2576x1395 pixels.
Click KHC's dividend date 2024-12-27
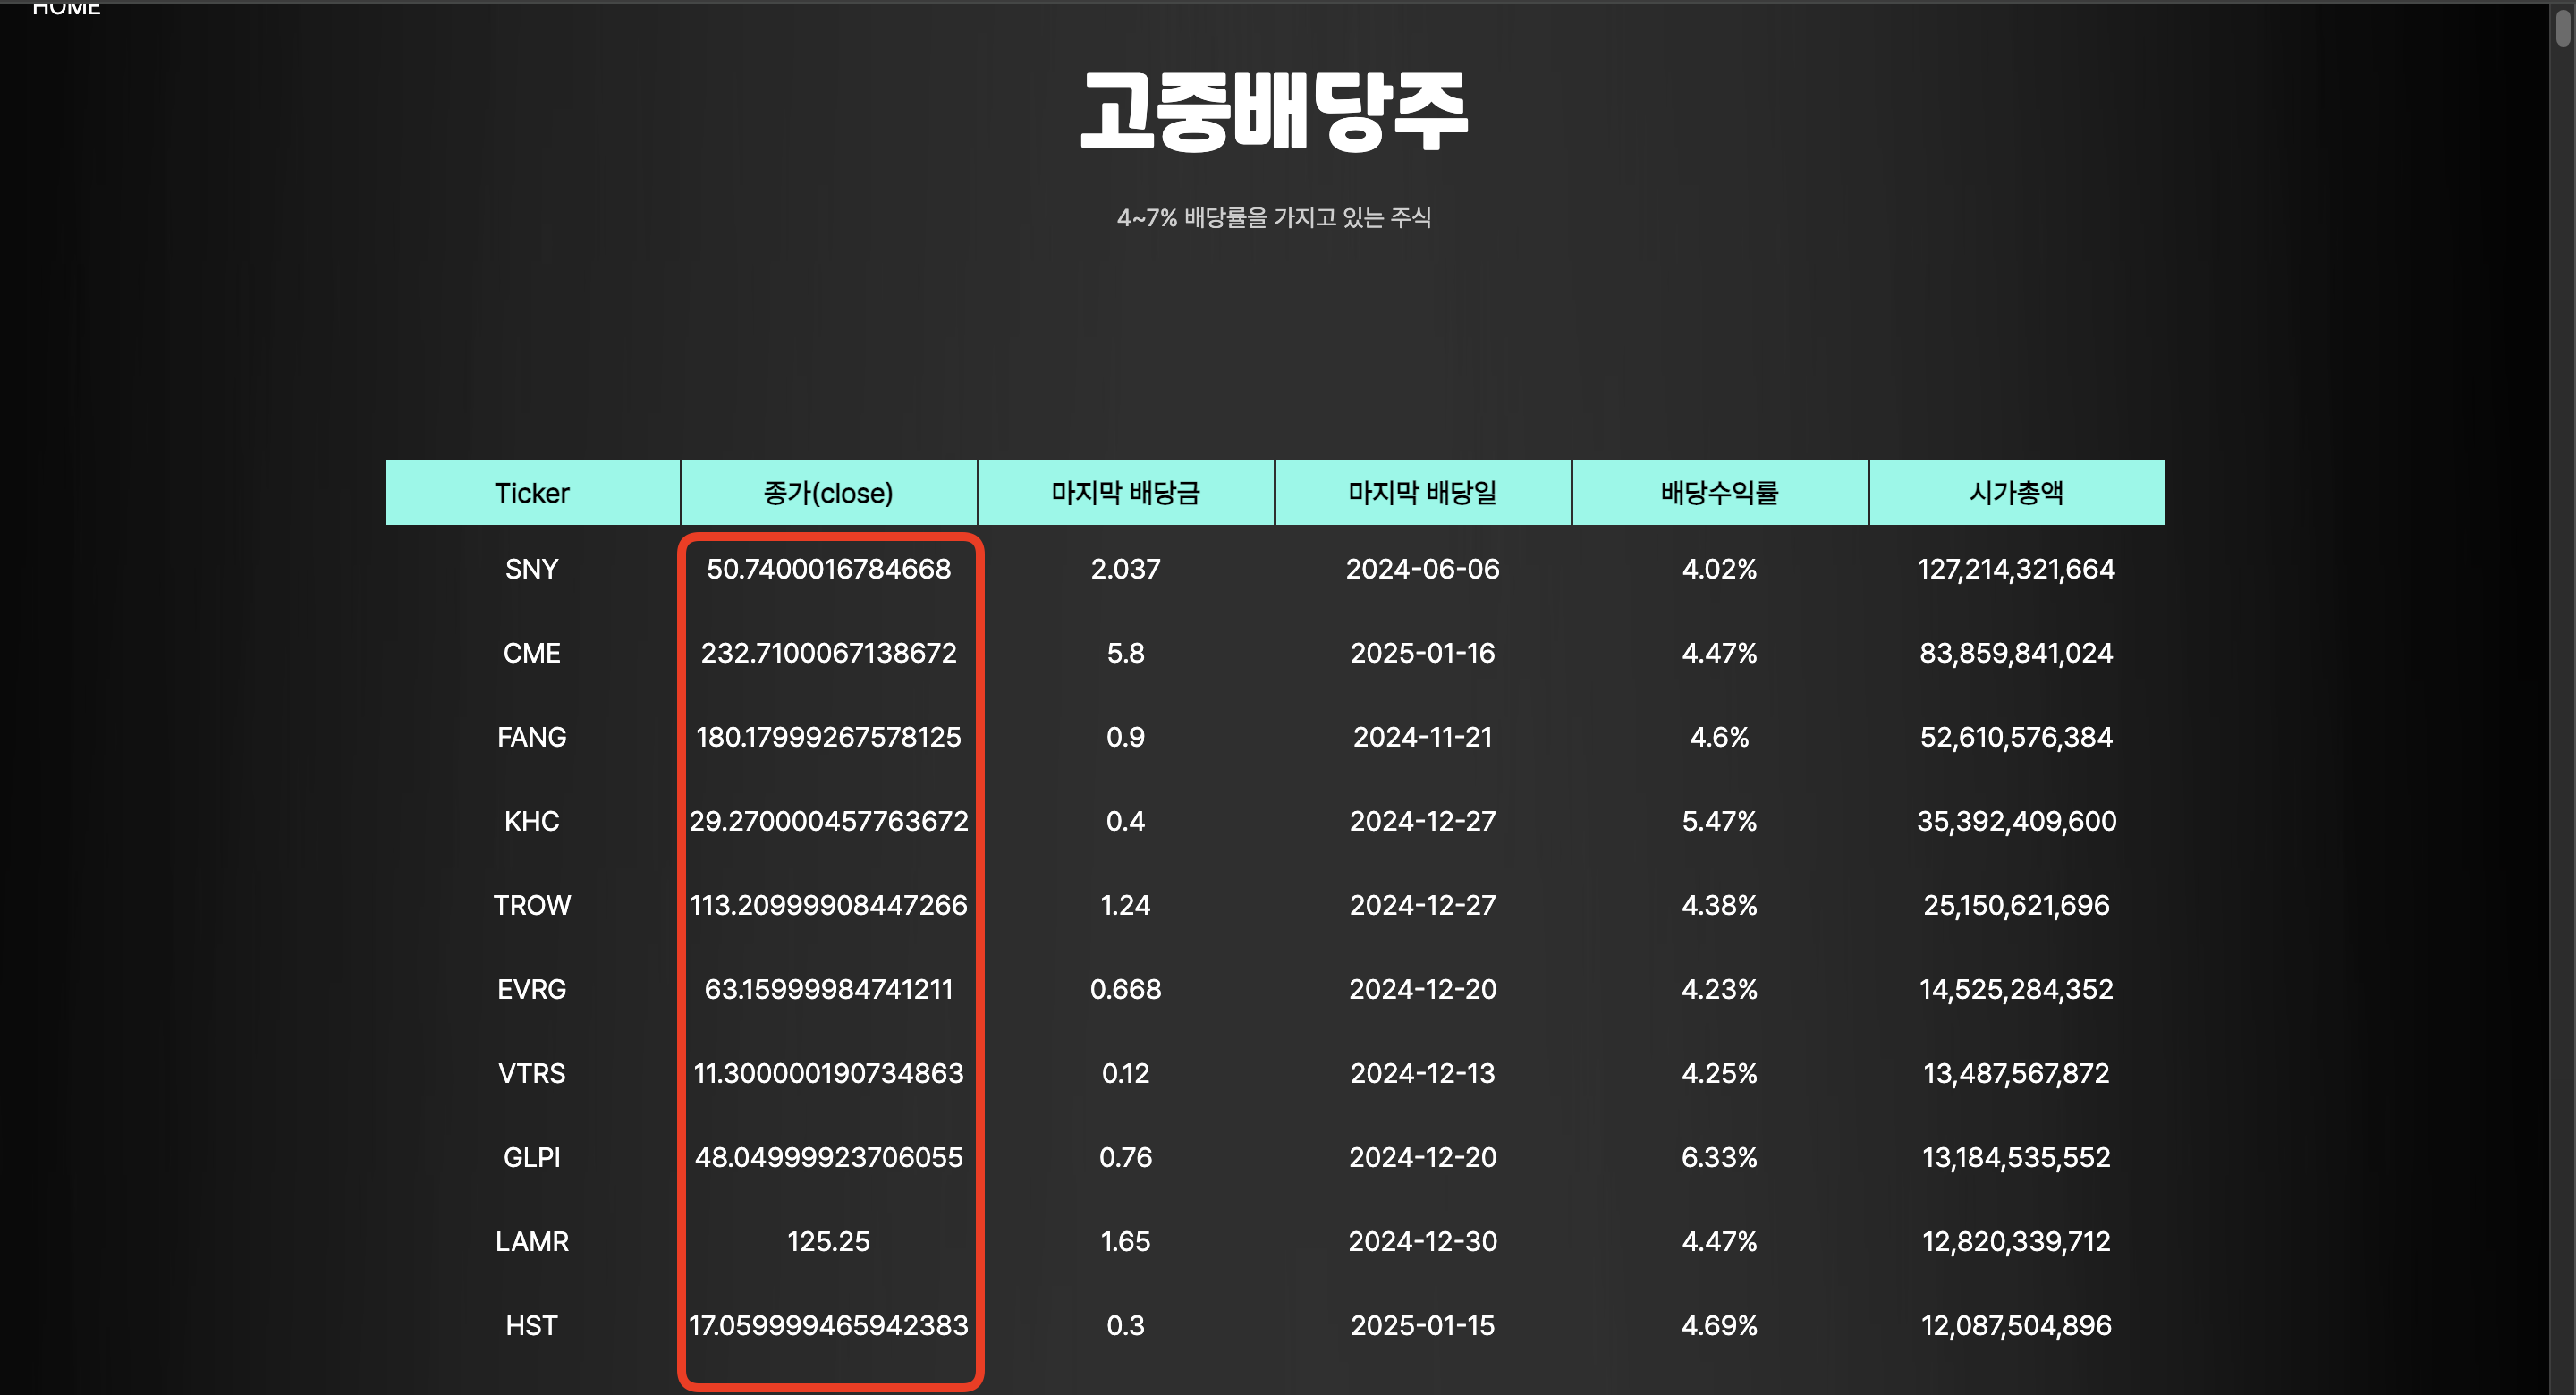point(1423,821)
